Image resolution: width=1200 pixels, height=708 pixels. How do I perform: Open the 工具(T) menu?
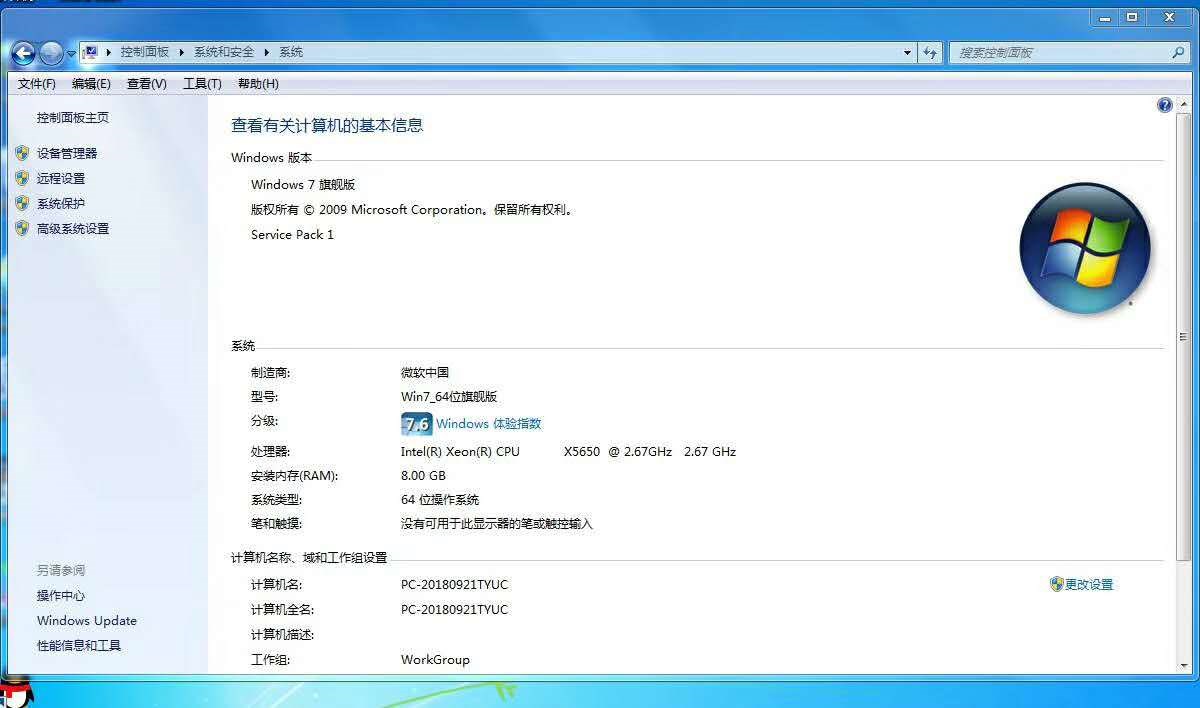coord(202,84)
